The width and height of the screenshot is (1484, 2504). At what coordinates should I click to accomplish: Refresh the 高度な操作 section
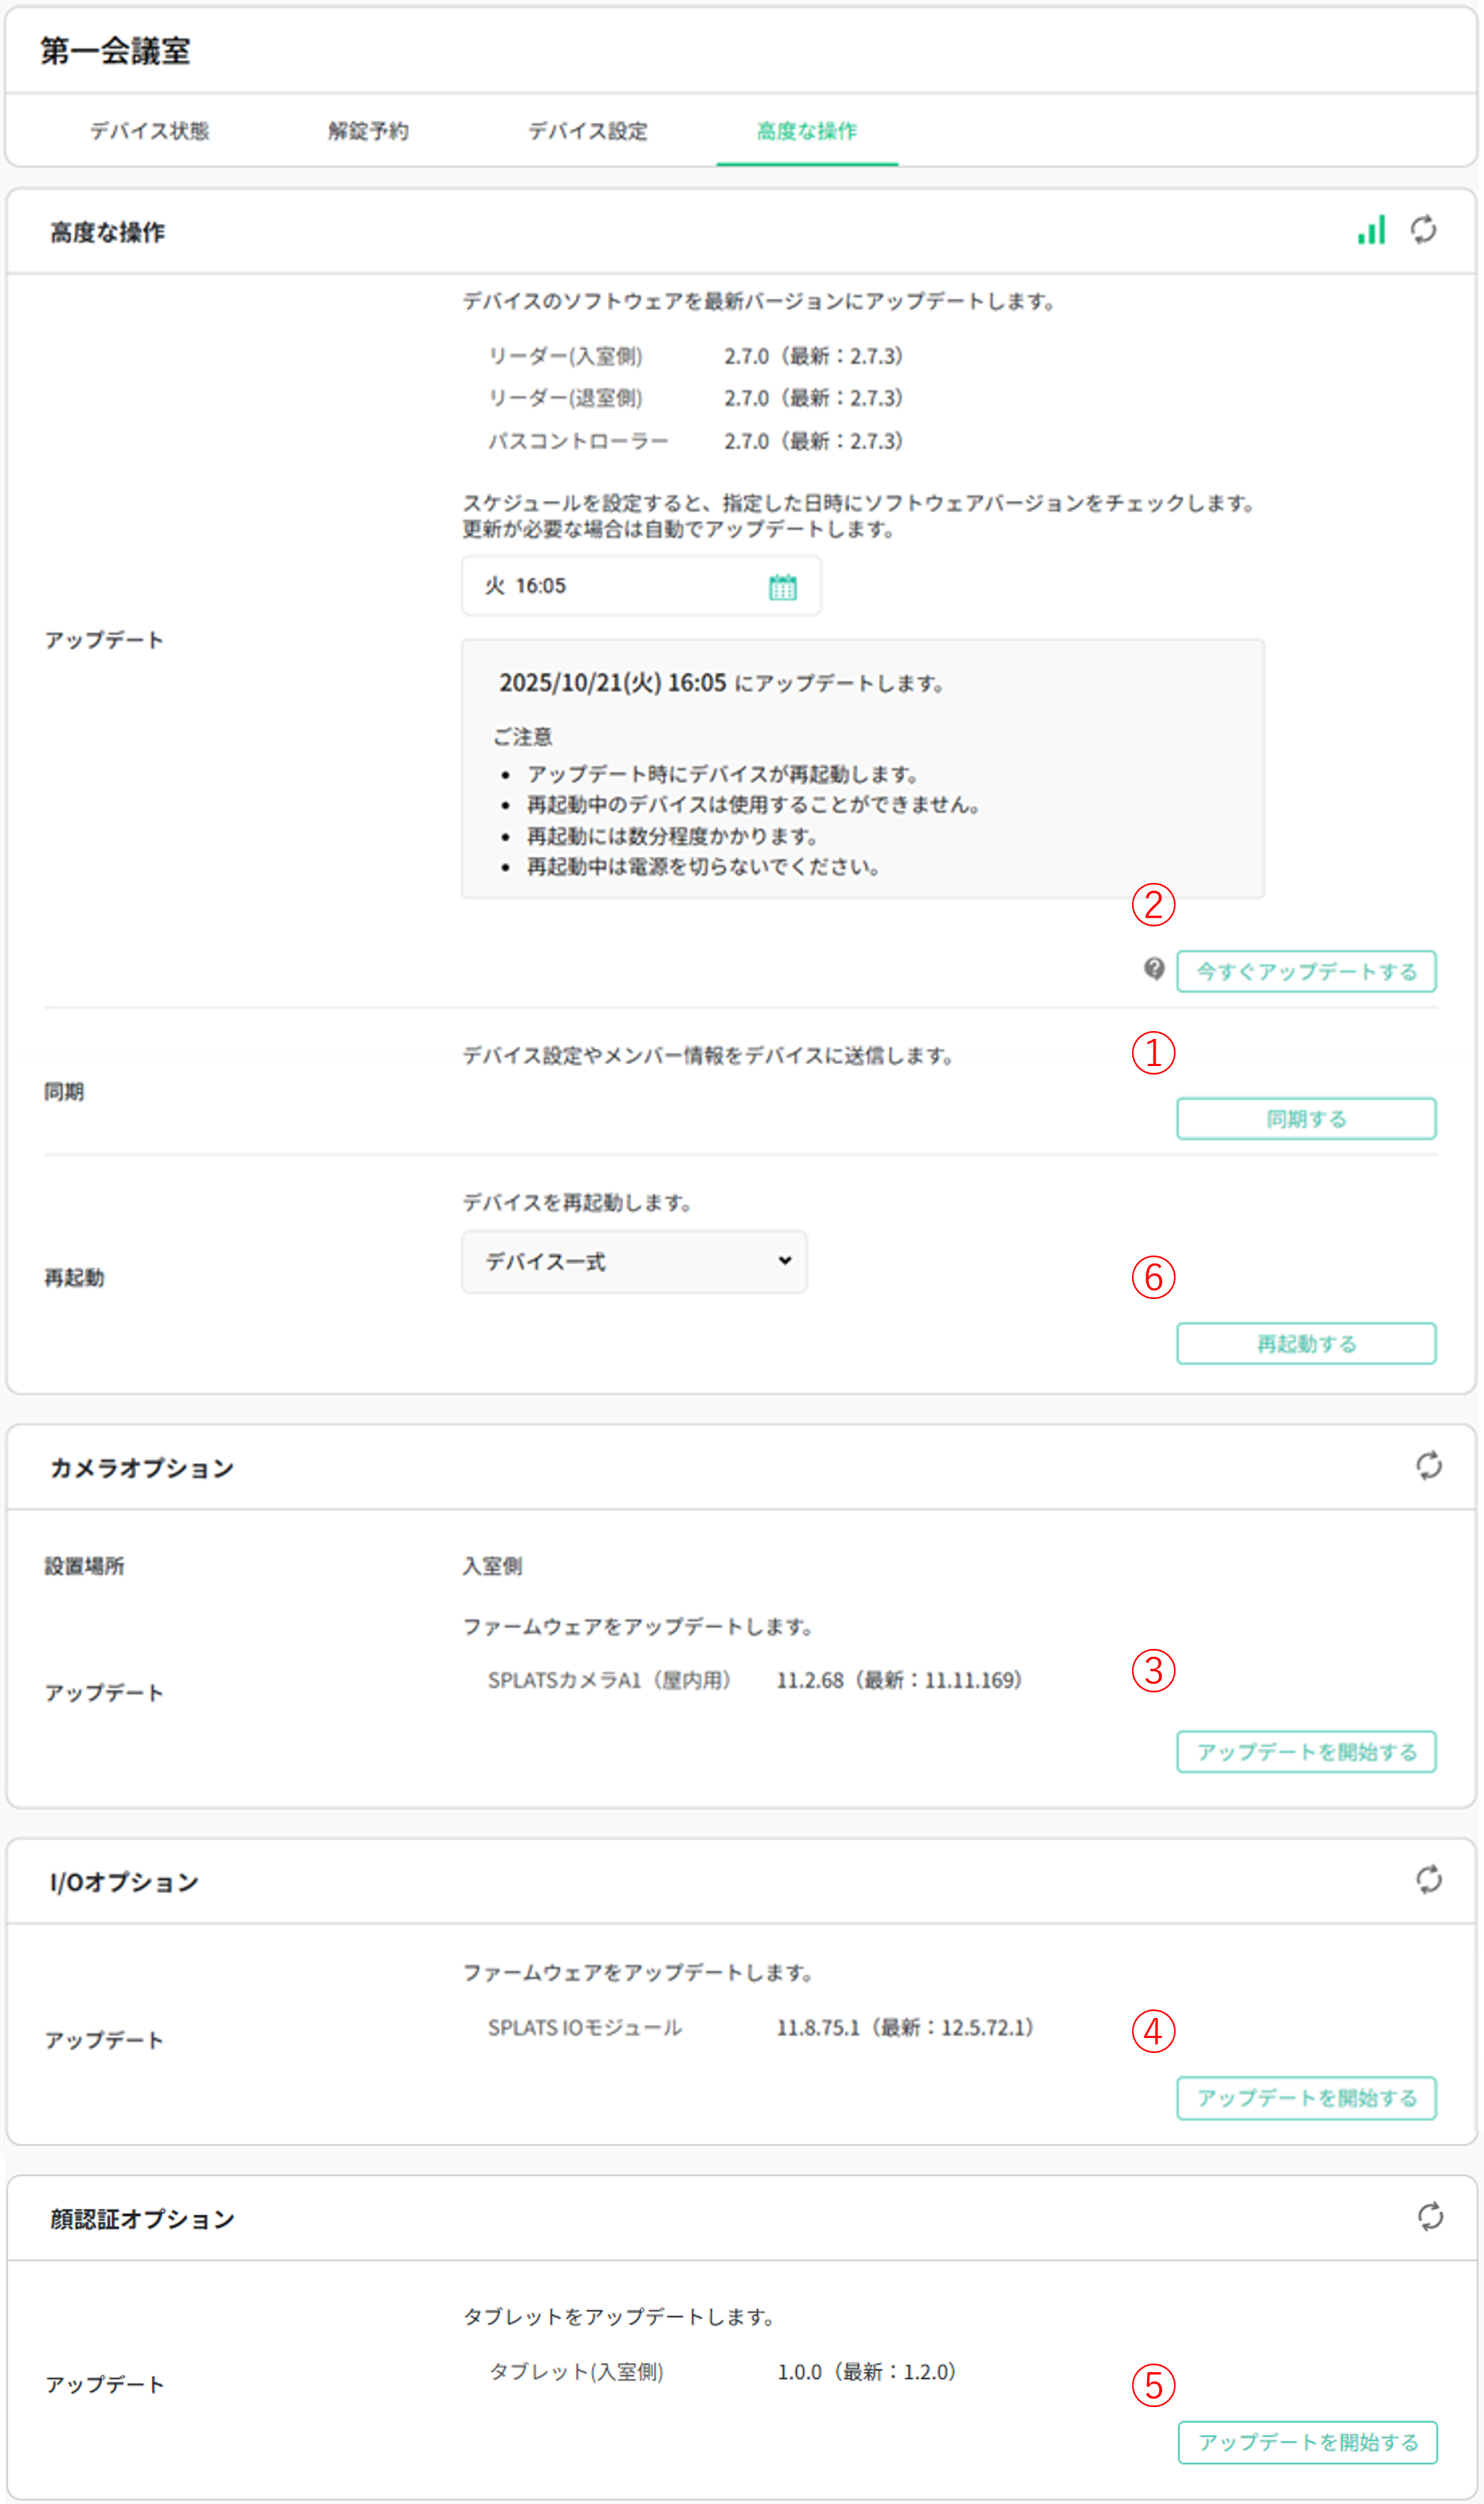pyautogui.click(x=1423, y=229)
